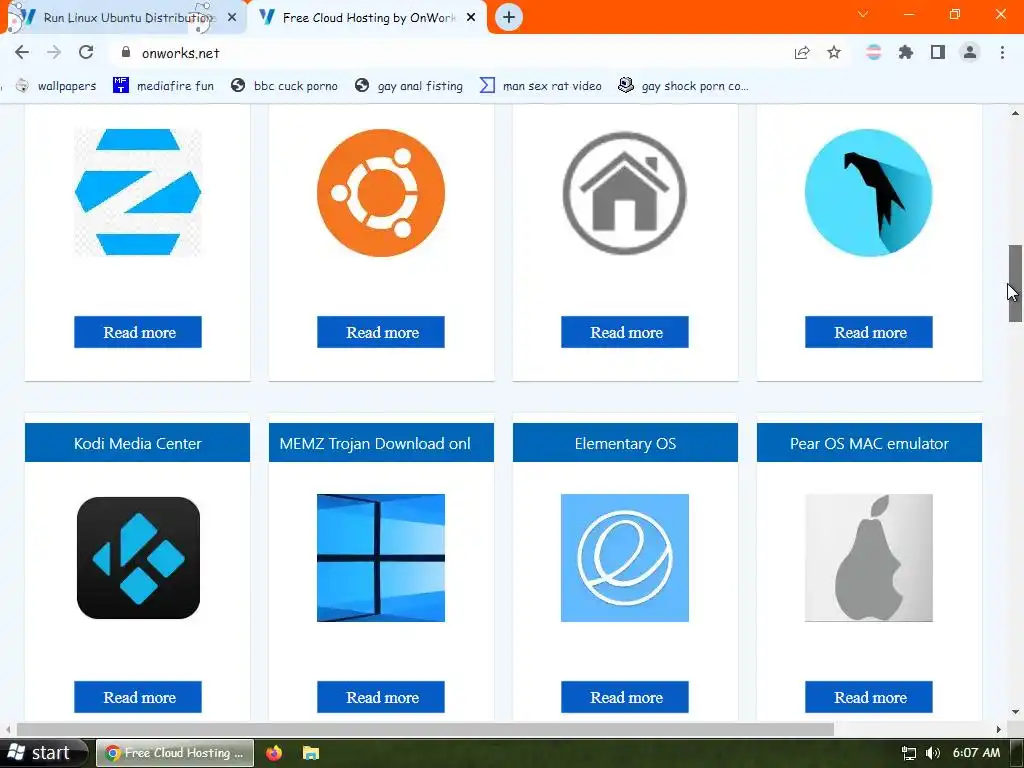Click Read more under the house logo
1024x768 pixels.
click(624, 332)
